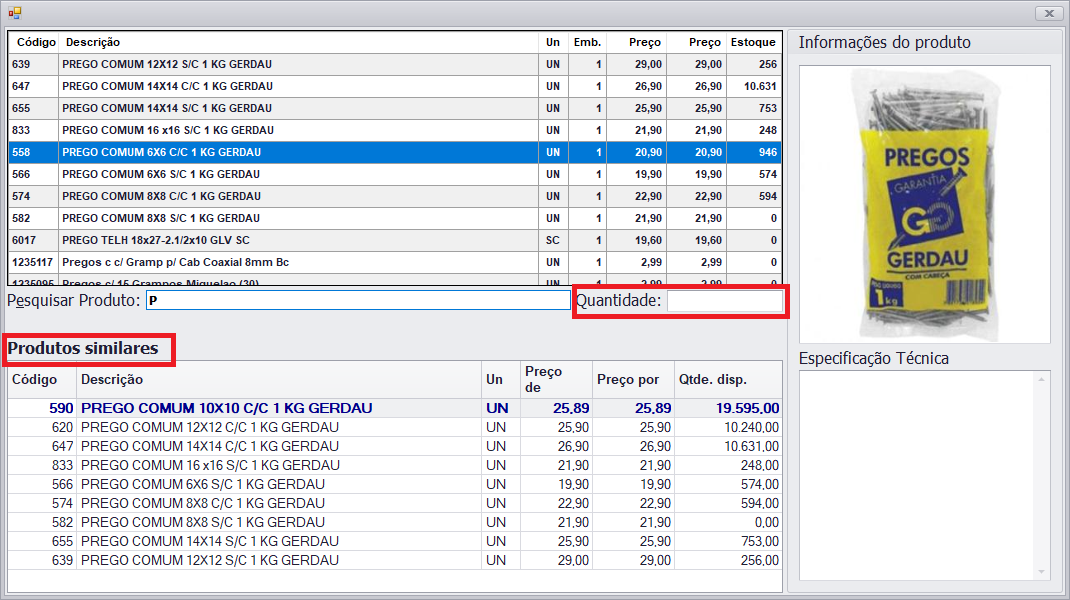Click the Un header in top table
Screen dimensions: 1070x600
click(553, 42)
